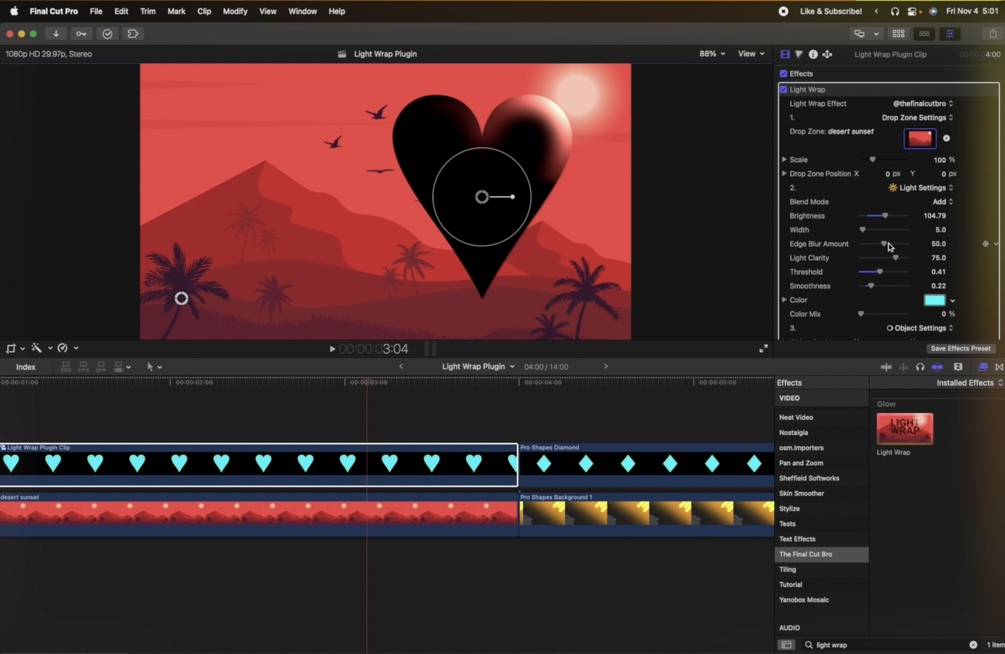
Task: Open the Transform tool popup icon
Action: 15,348
